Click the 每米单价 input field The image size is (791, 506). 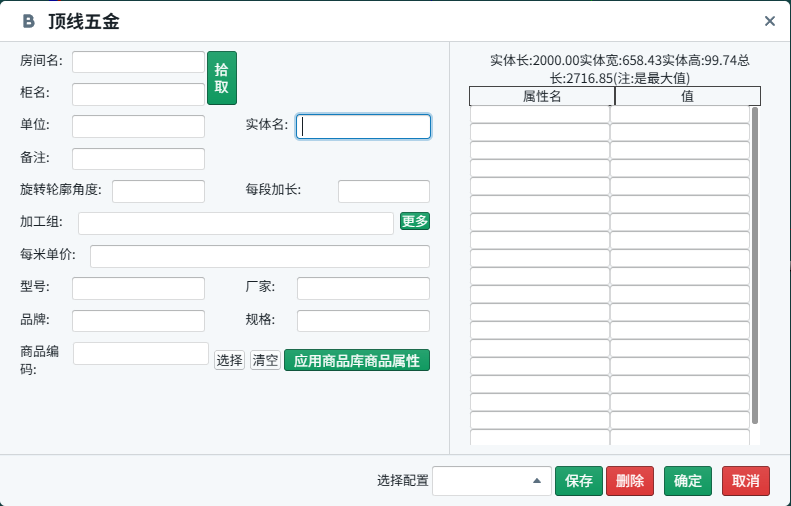pos(259,256)
